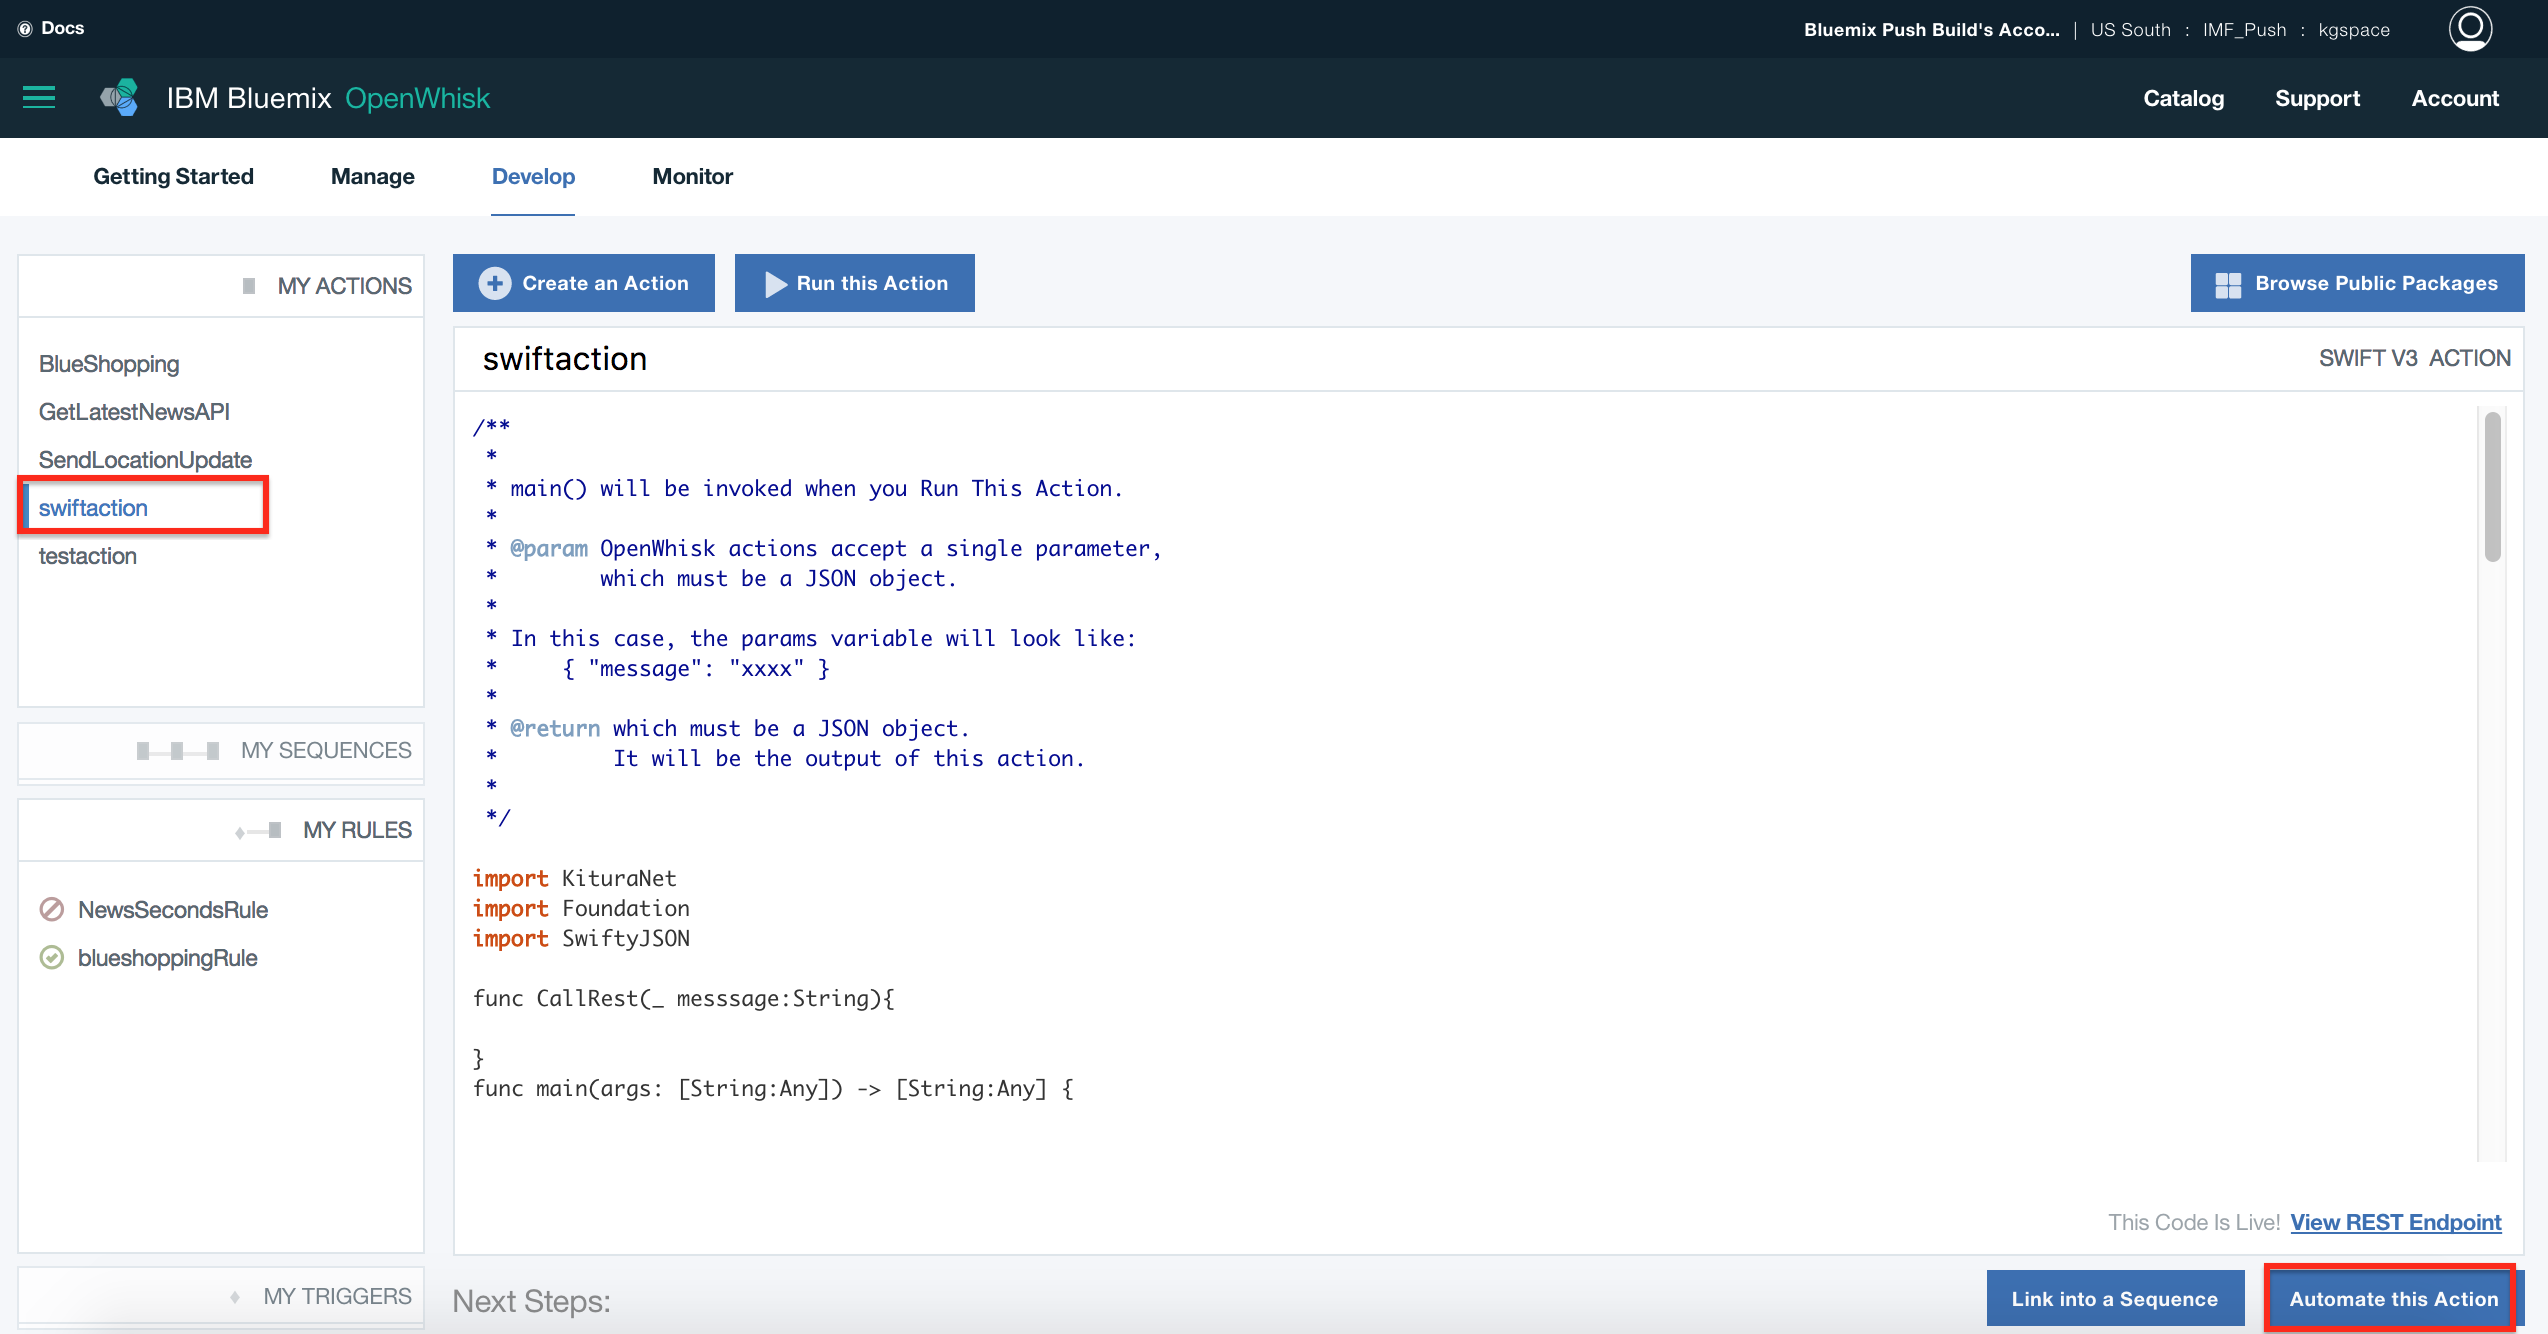Image resolution: width=2548 pixels, height=1334 pixels.
Task: Switch to the Manage tab
Action: (373, 176)
